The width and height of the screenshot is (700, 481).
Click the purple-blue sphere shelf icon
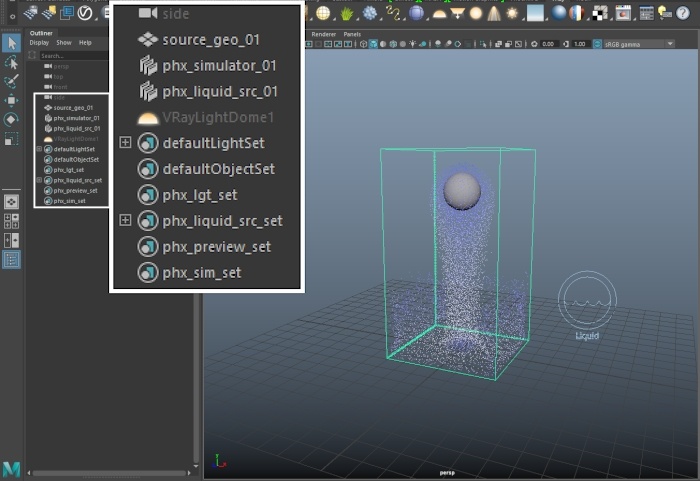coord(416,13)
